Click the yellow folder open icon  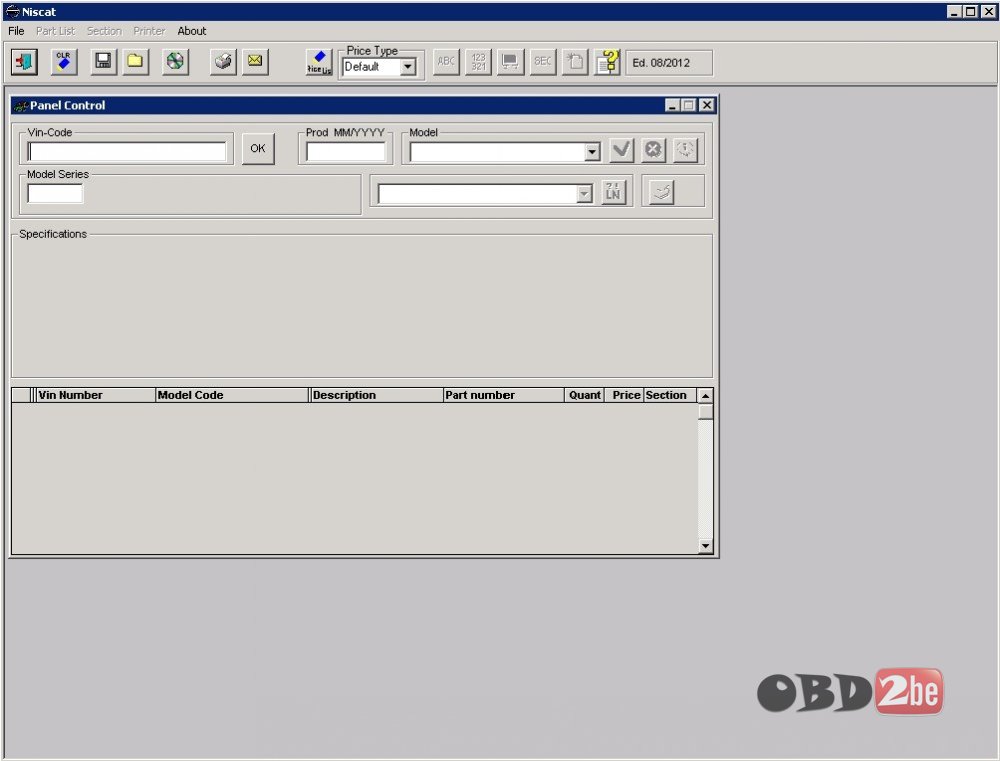click(135, 62)
